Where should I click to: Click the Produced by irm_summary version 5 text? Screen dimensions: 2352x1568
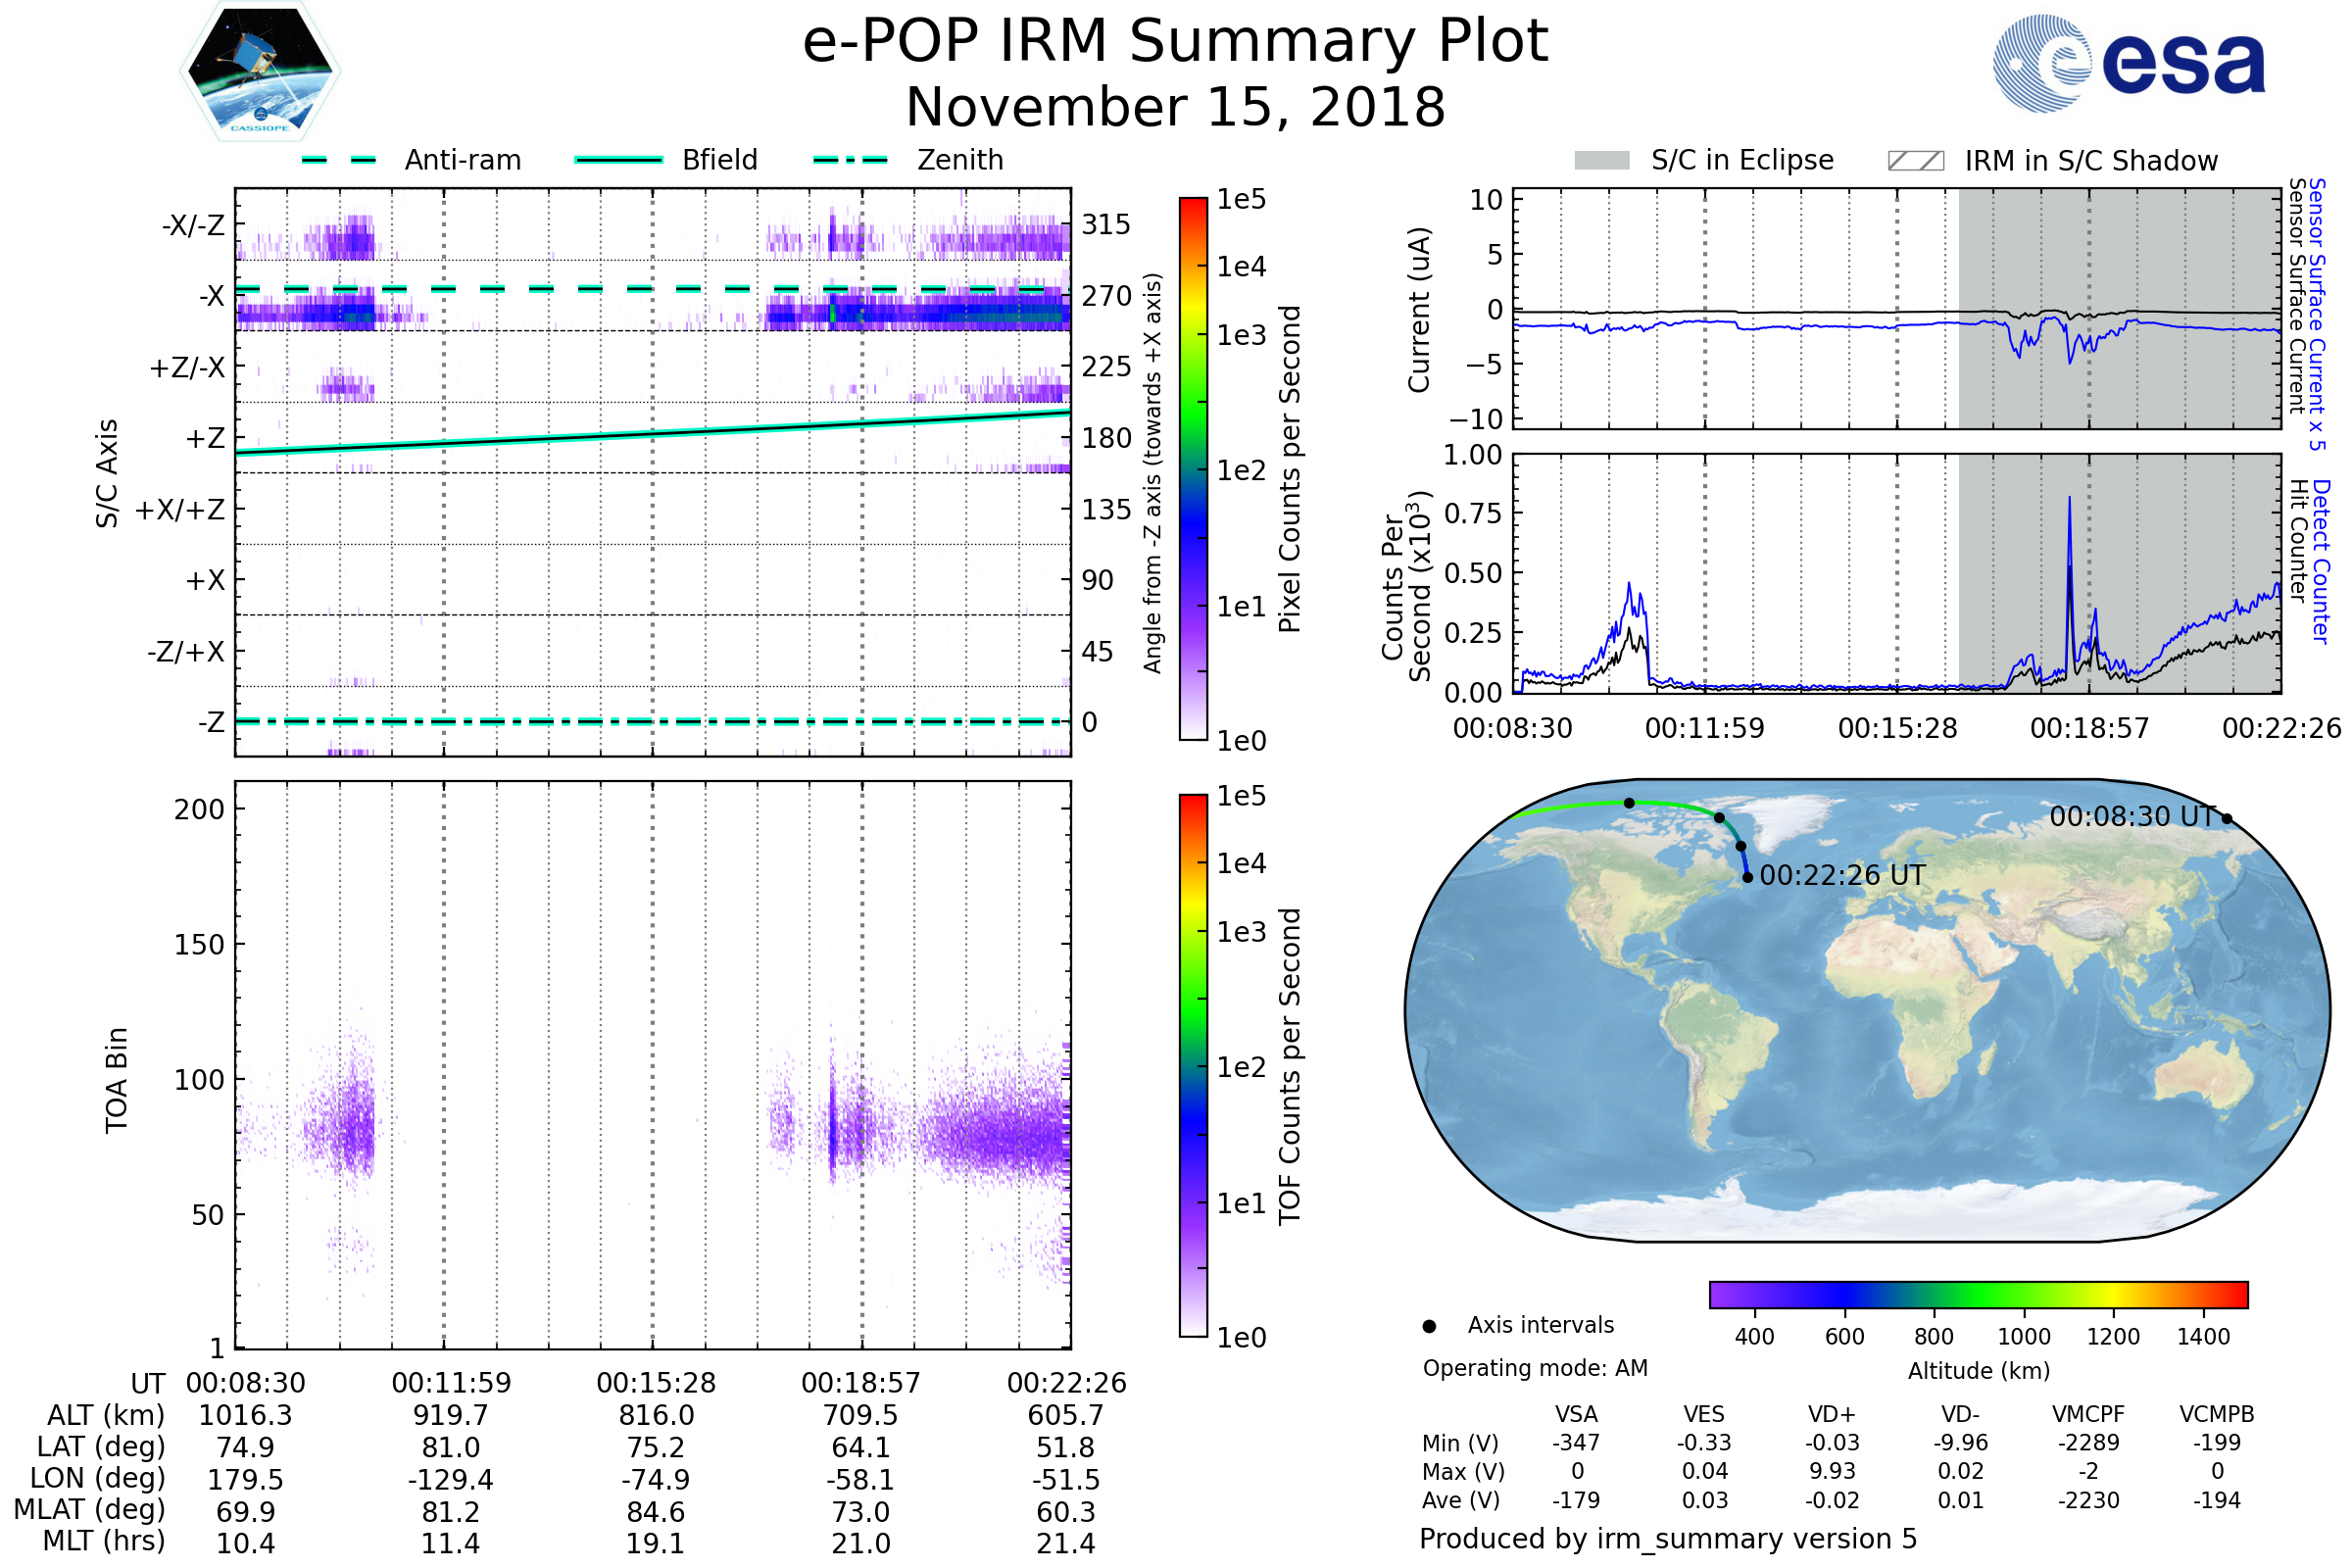[1667, 1538]
